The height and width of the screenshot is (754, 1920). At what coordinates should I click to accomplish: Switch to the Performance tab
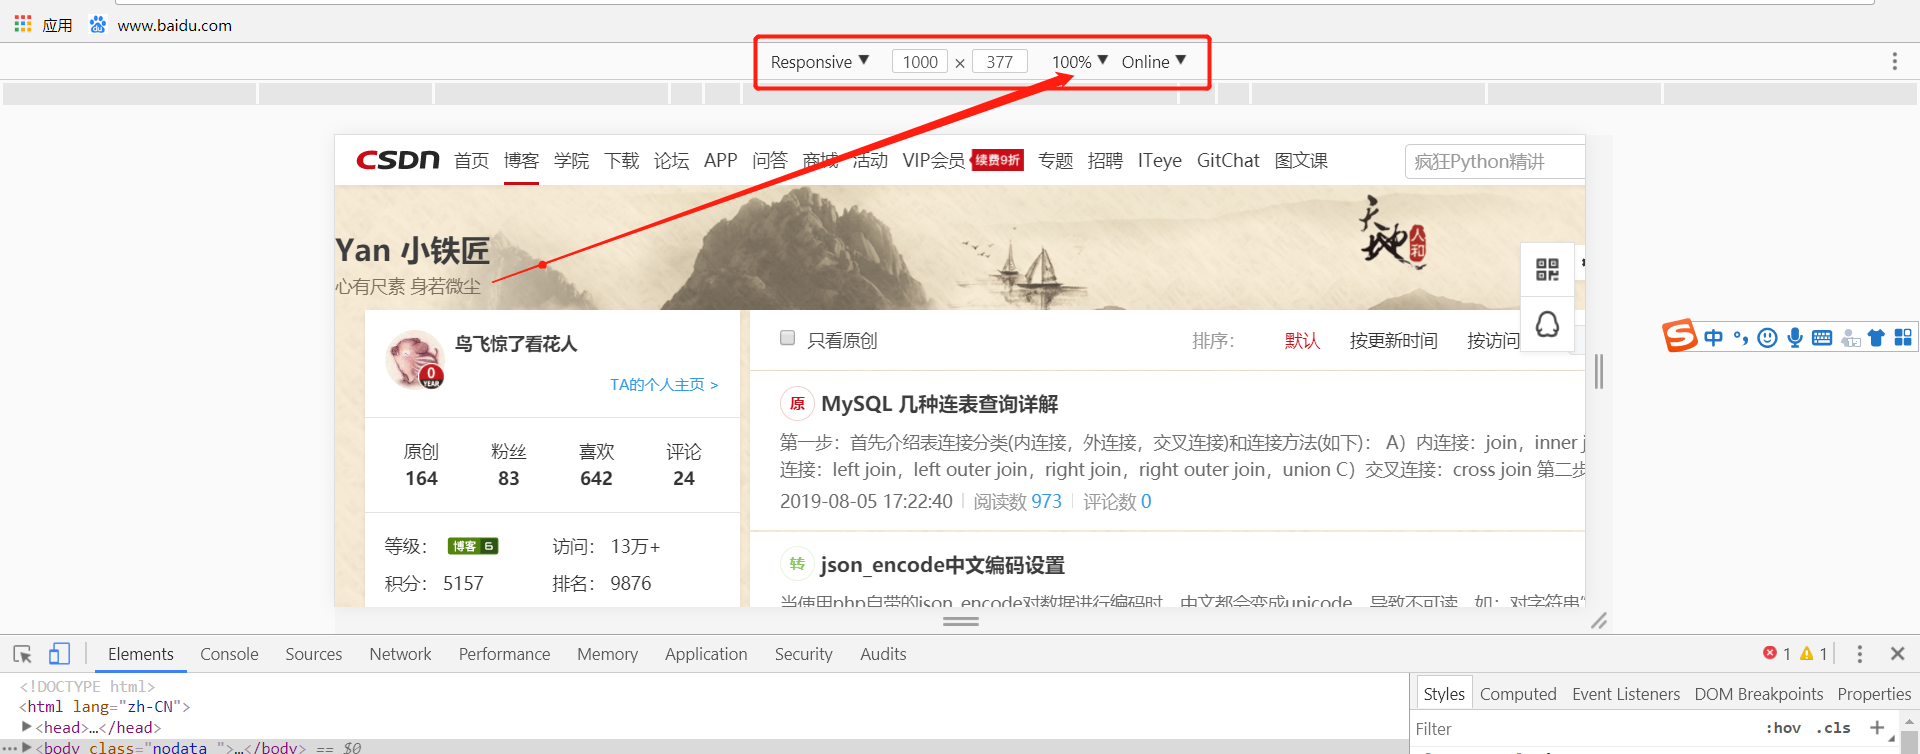(504, 654)
